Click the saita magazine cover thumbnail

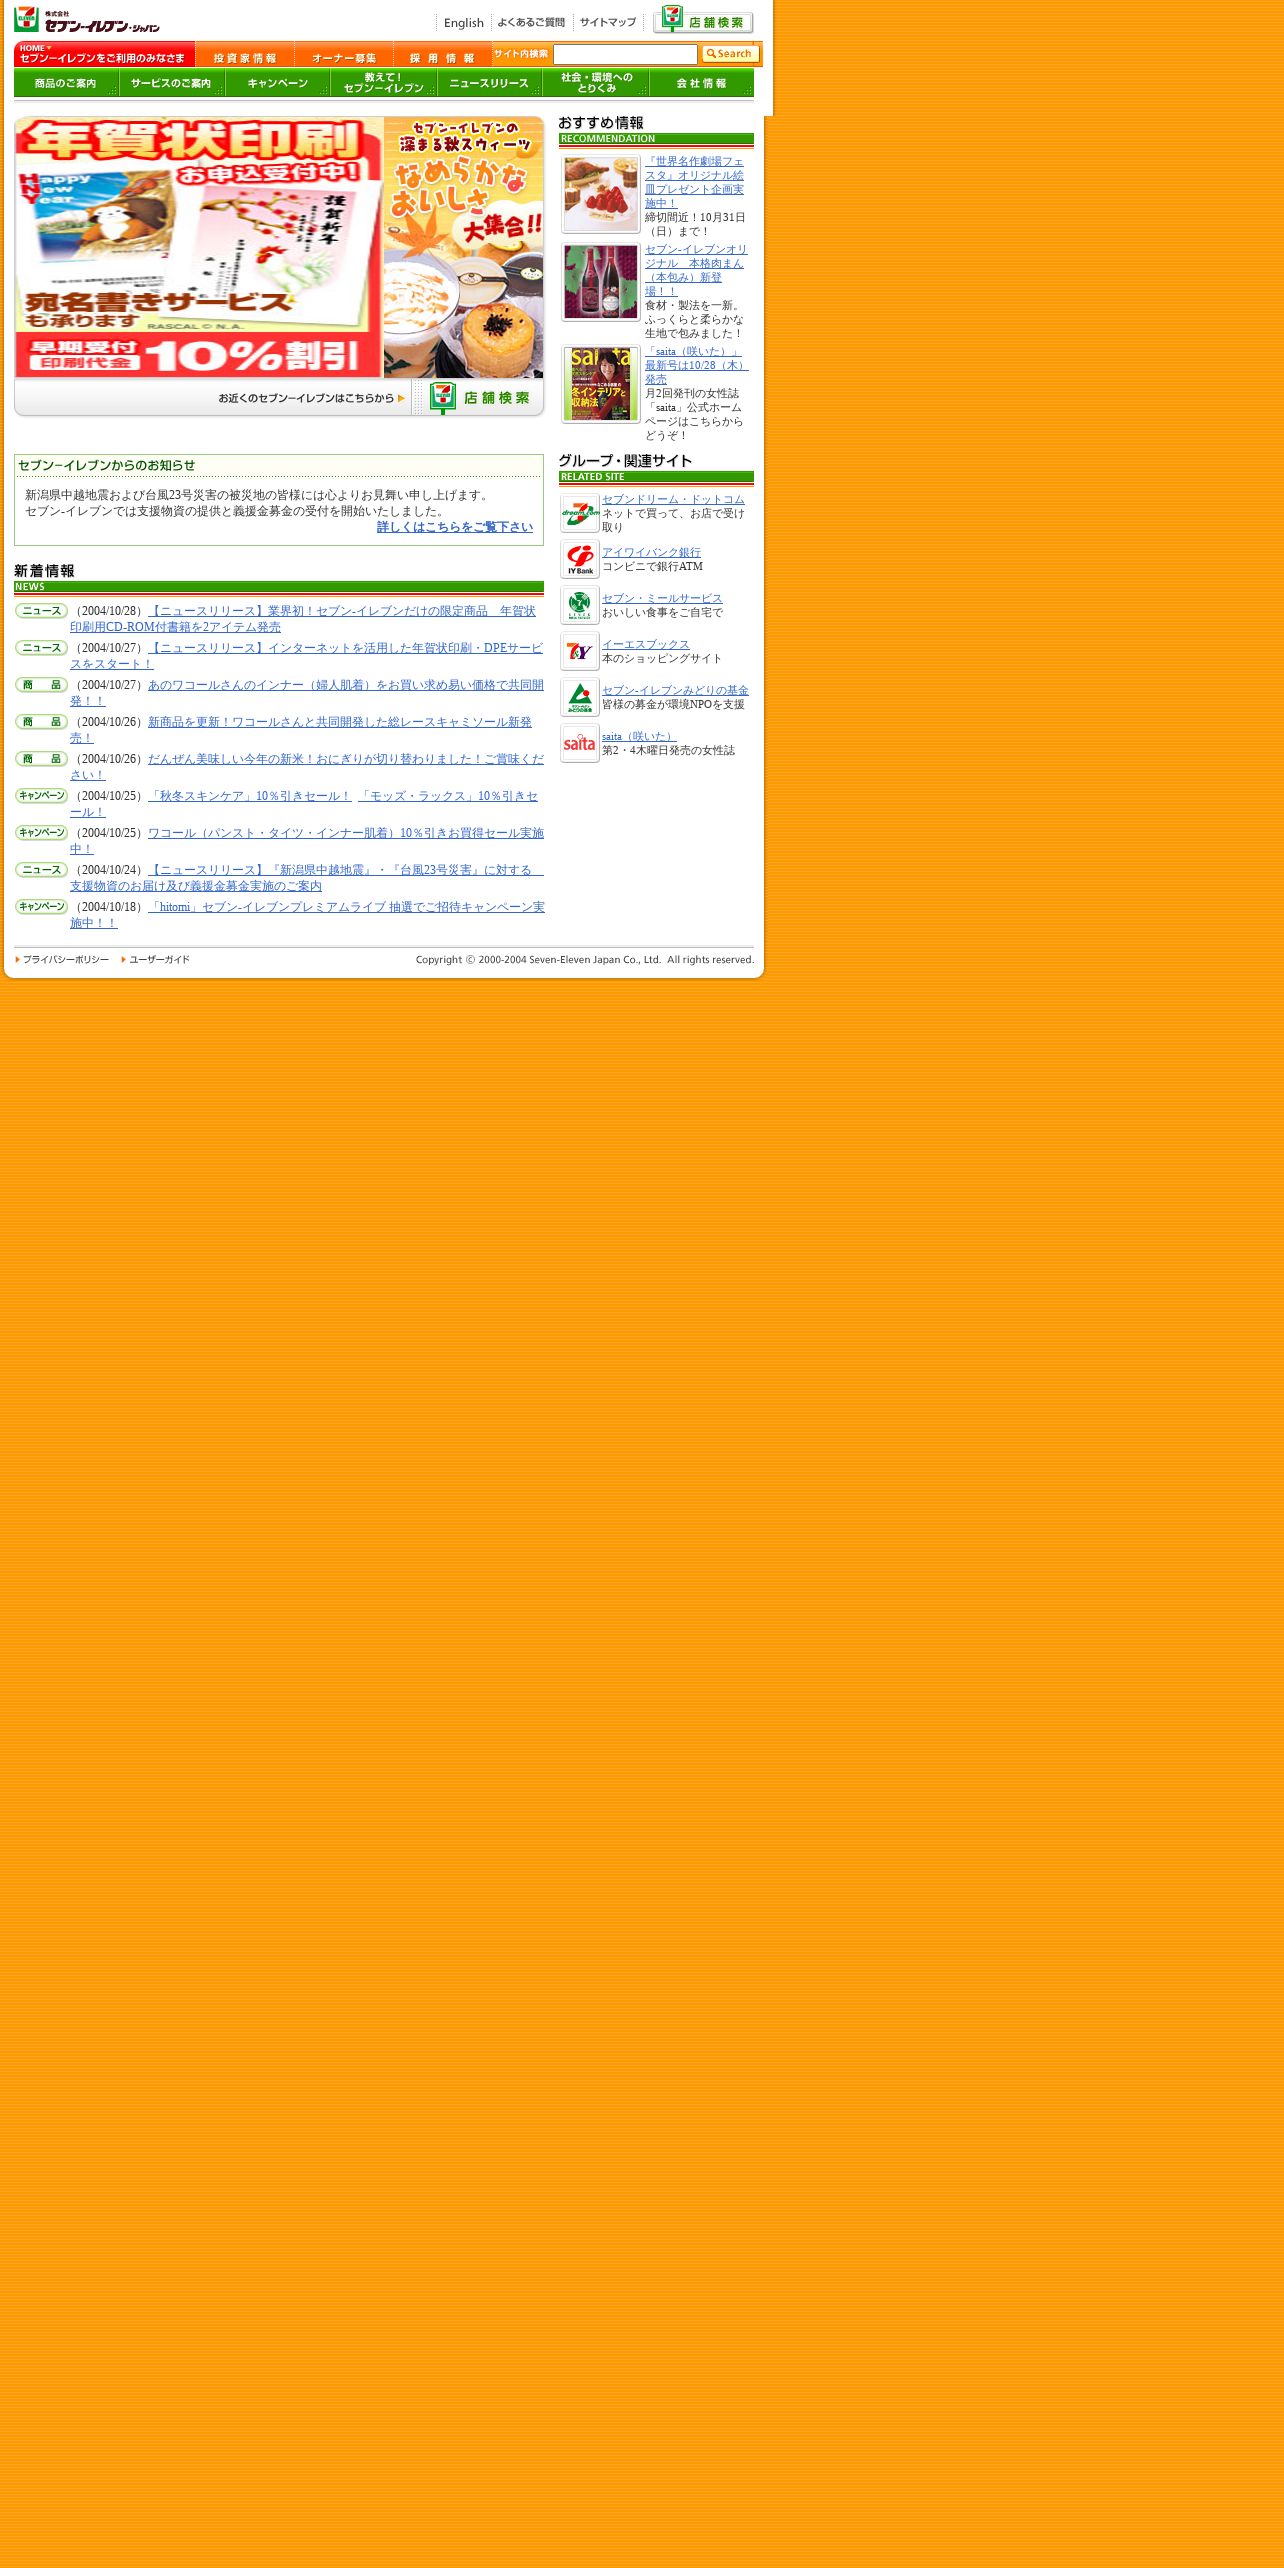coord(601,385)
